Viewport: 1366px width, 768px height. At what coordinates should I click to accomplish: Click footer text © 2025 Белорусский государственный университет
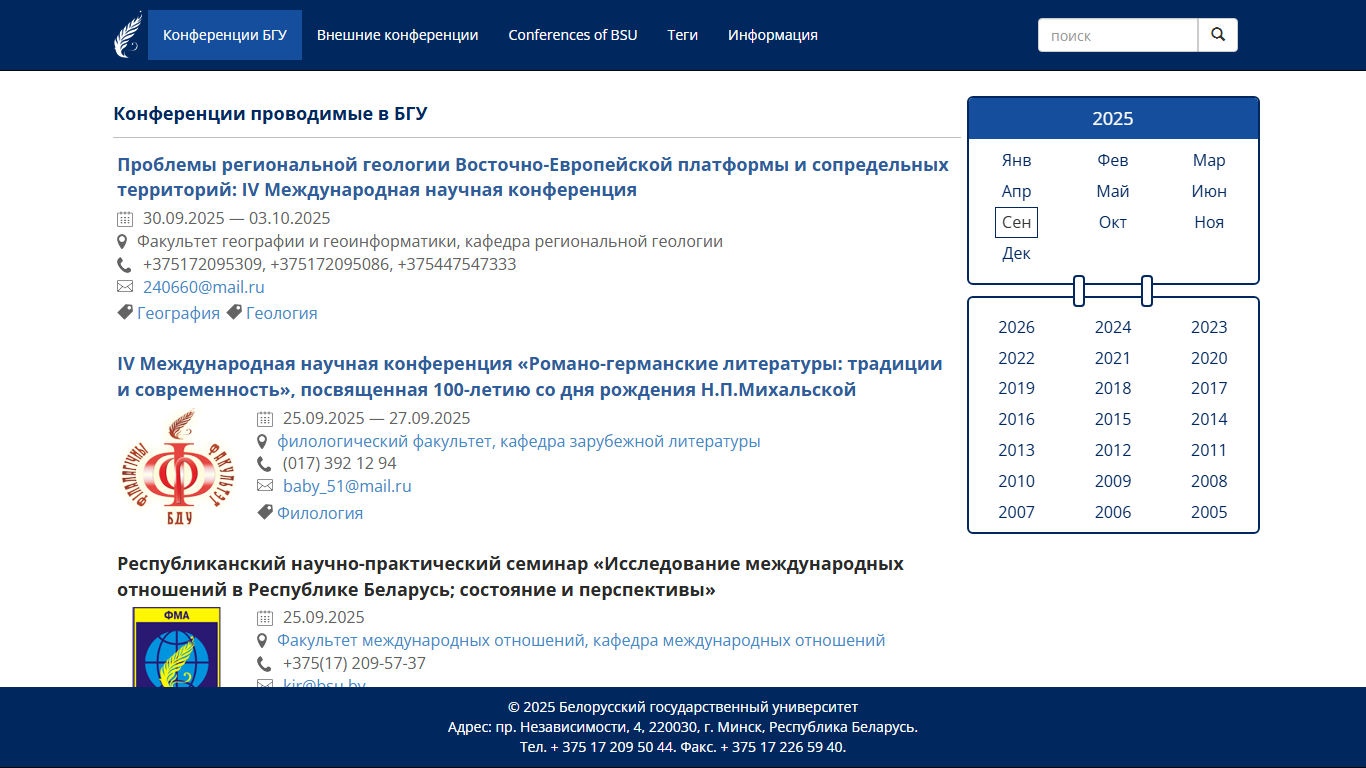click(x=683, y=707)
